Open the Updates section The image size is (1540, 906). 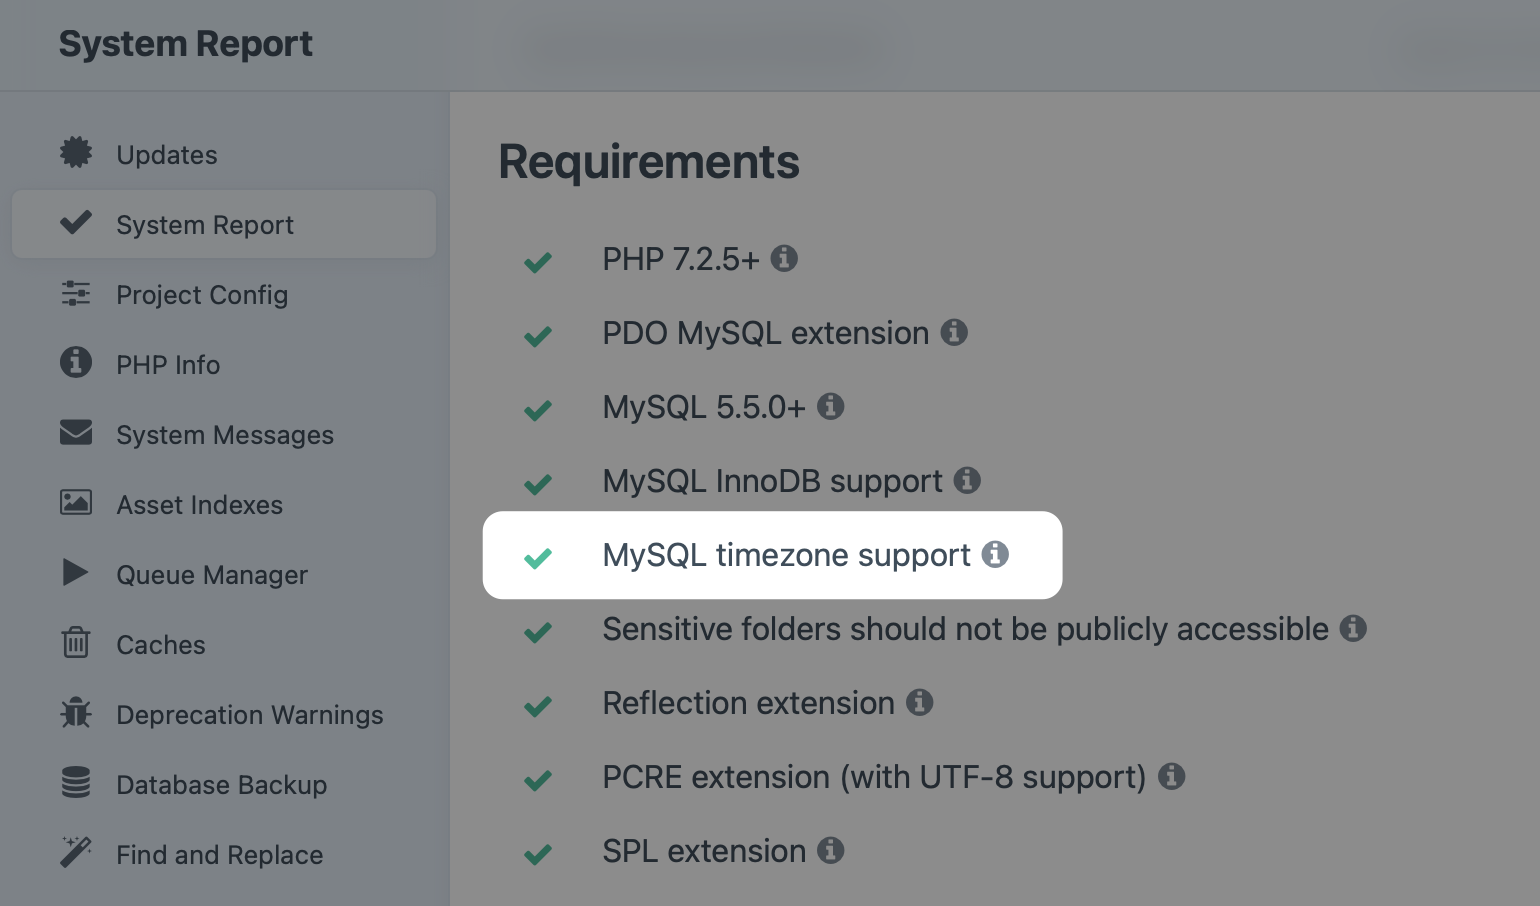224,154
